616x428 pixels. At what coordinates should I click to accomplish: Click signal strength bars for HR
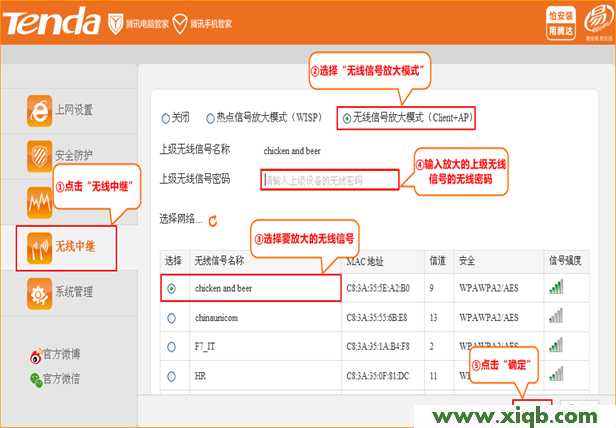tap(556, 374)
